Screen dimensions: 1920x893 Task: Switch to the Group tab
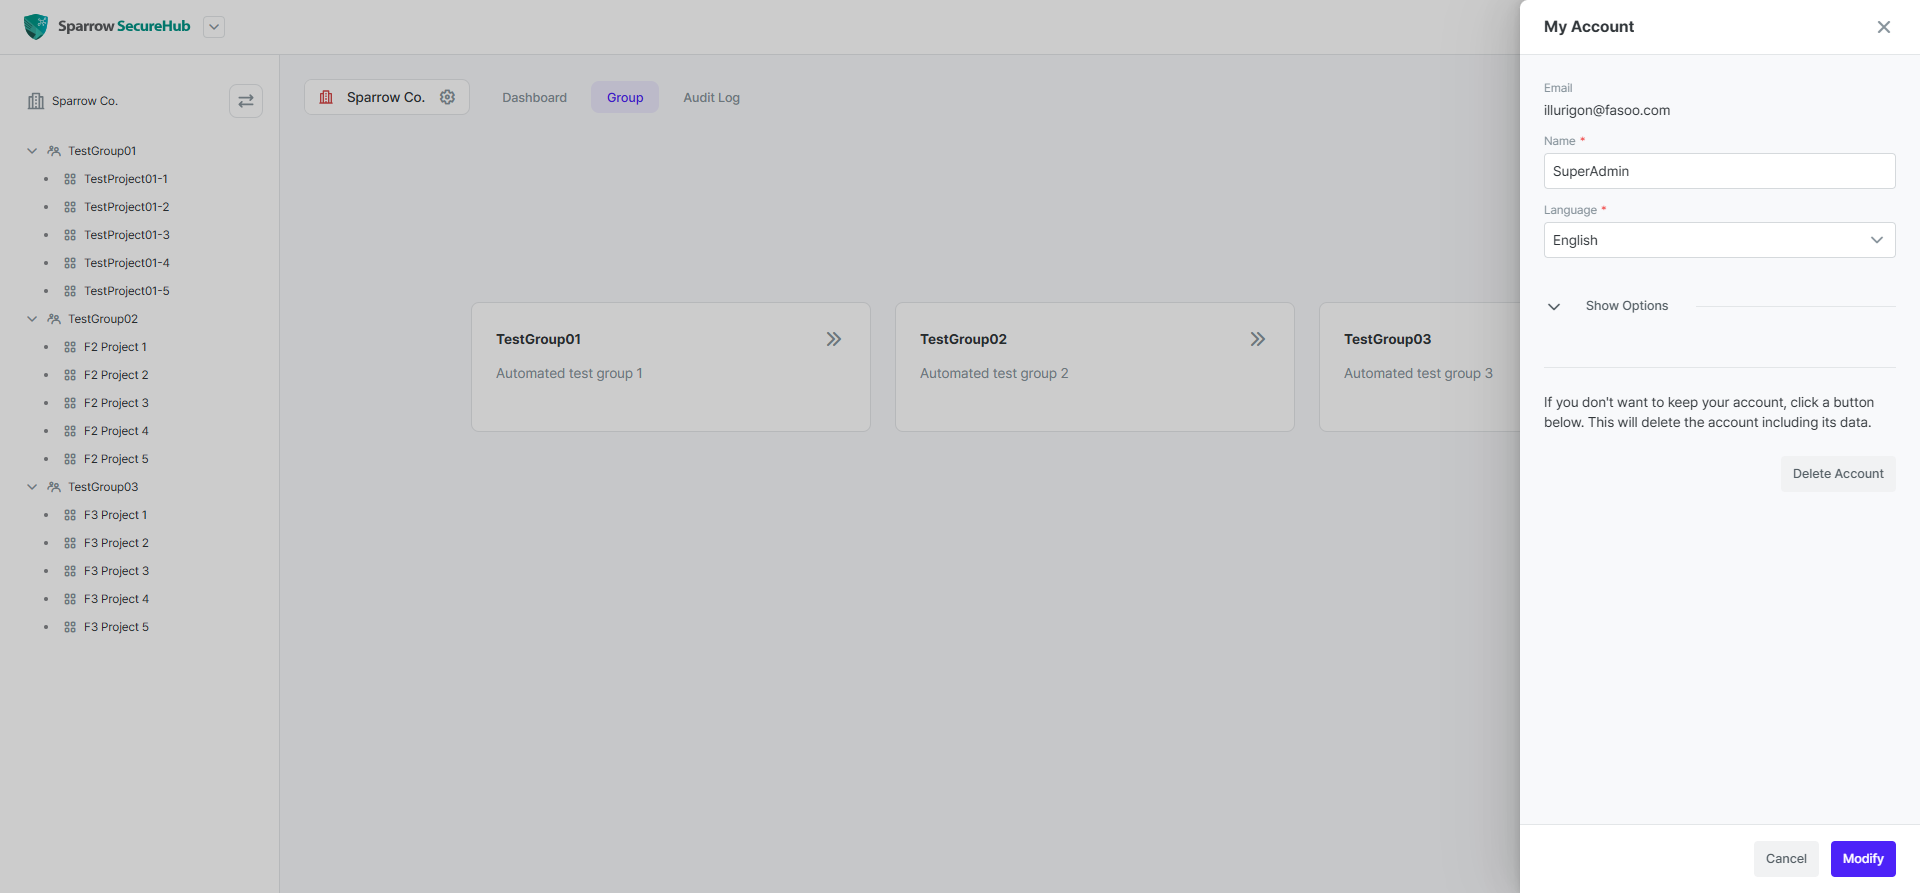coord(625,97)
